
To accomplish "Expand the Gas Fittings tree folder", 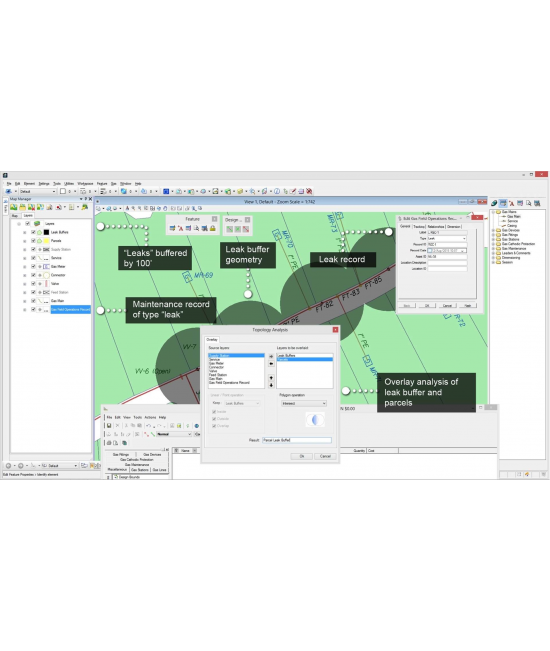I will click(x=493, y=235).
